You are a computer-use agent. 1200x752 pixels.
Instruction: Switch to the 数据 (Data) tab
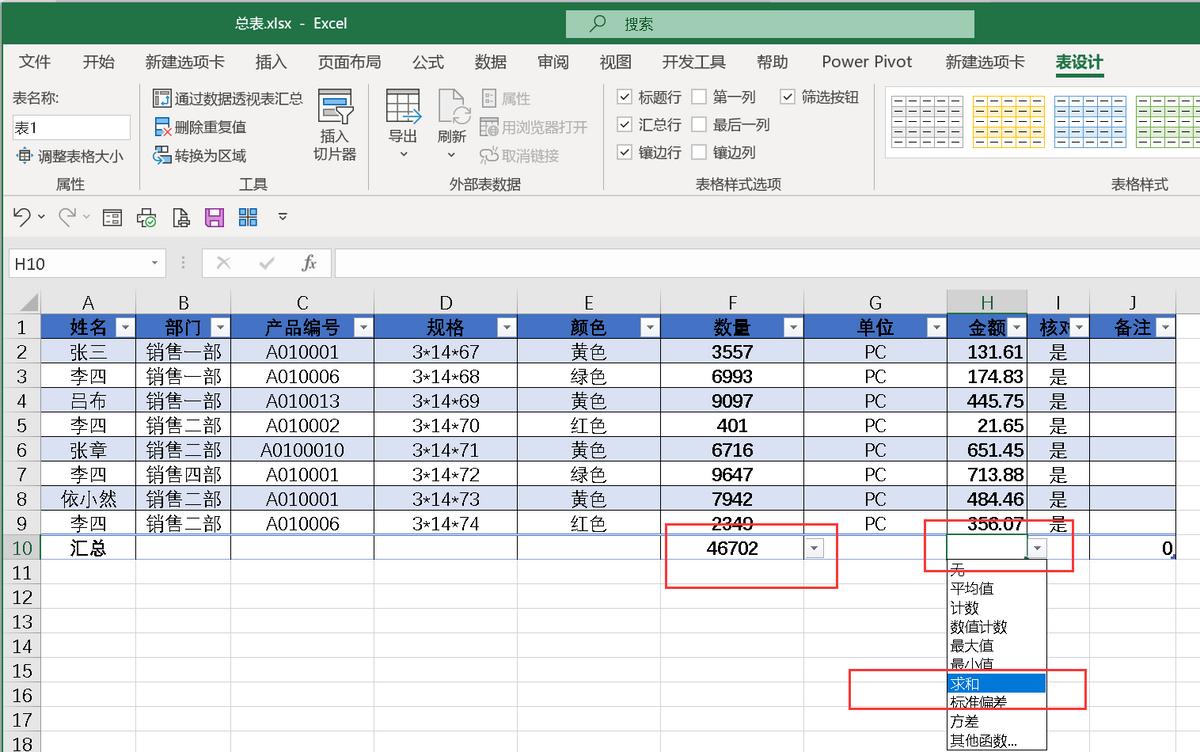tap(491, 62)
